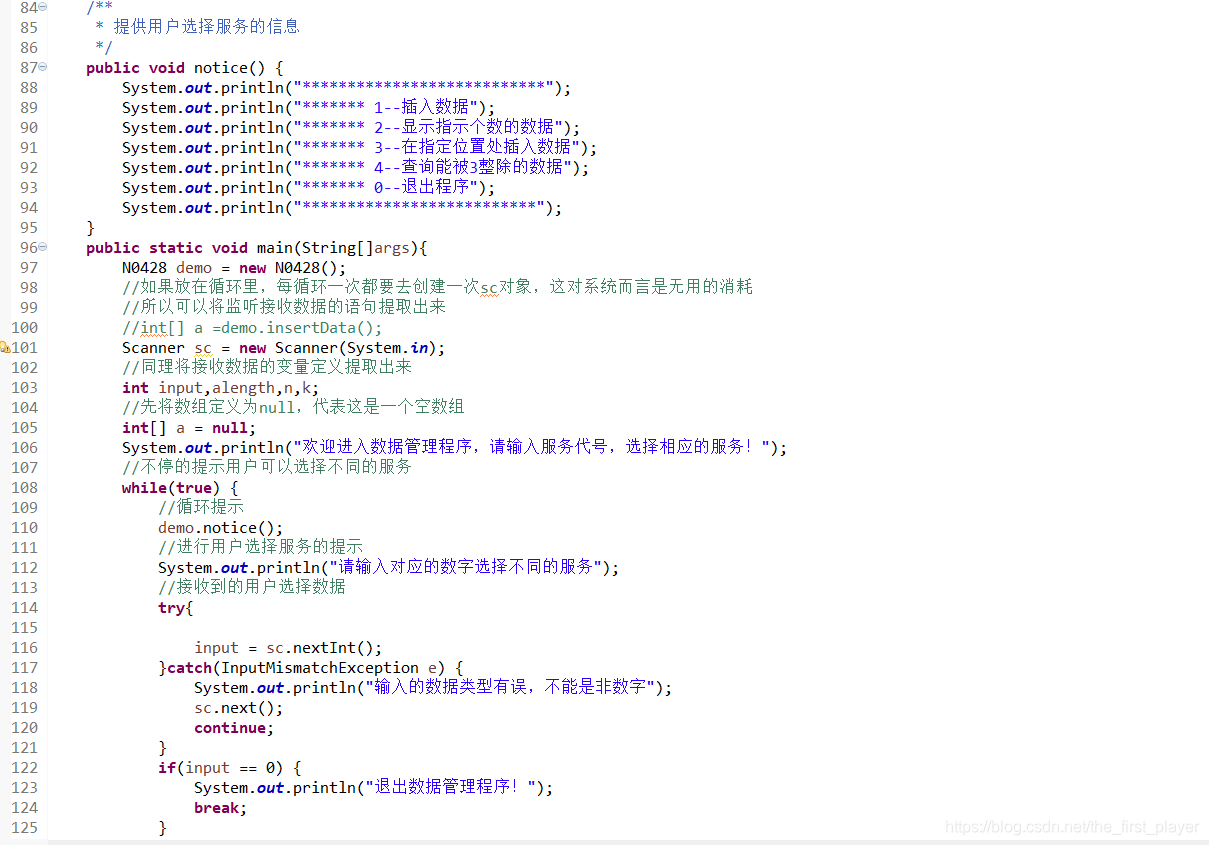Click the comment 接收到的用户选择数据
The height and width of the screenshot is (845, 1209).
252,587
